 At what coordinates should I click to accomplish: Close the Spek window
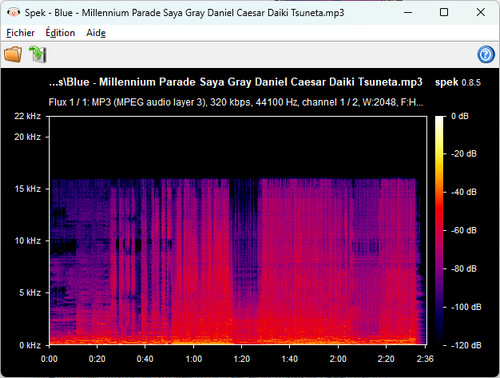[x=481, y=13]
